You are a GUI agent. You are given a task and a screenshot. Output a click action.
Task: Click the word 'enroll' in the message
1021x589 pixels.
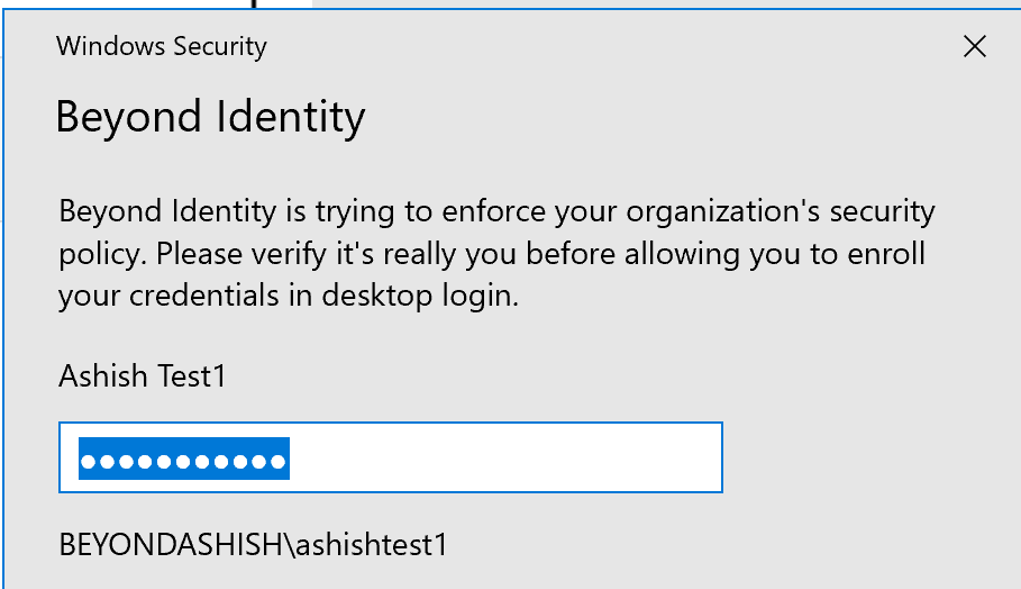click(886, 255)
